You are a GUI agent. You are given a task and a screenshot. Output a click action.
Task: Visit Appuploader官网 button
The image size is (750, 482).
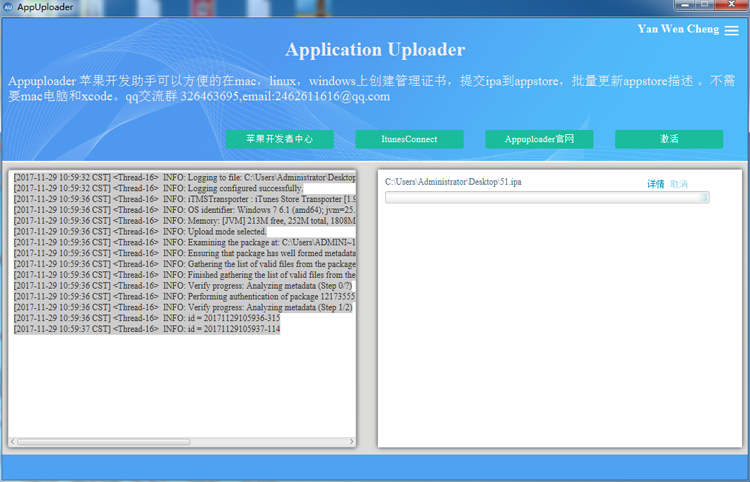(x=539, y=139)
